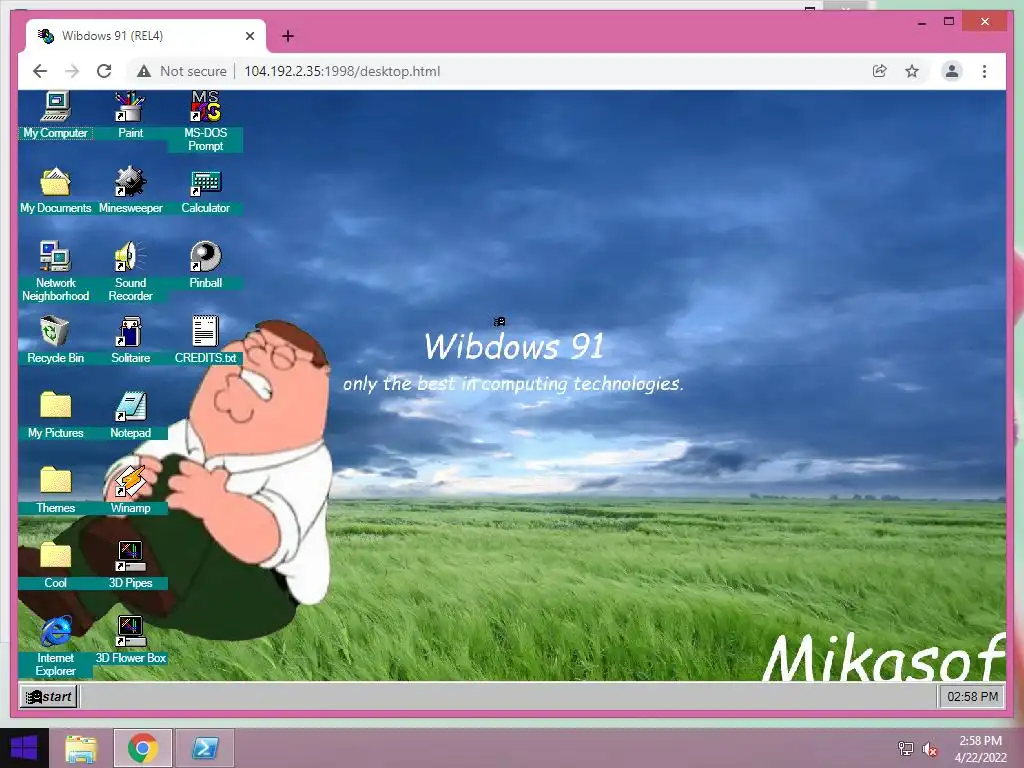Click the Not secure warning indicator
Viewport: 1024px width, 768px height.
tap(182, 71)
